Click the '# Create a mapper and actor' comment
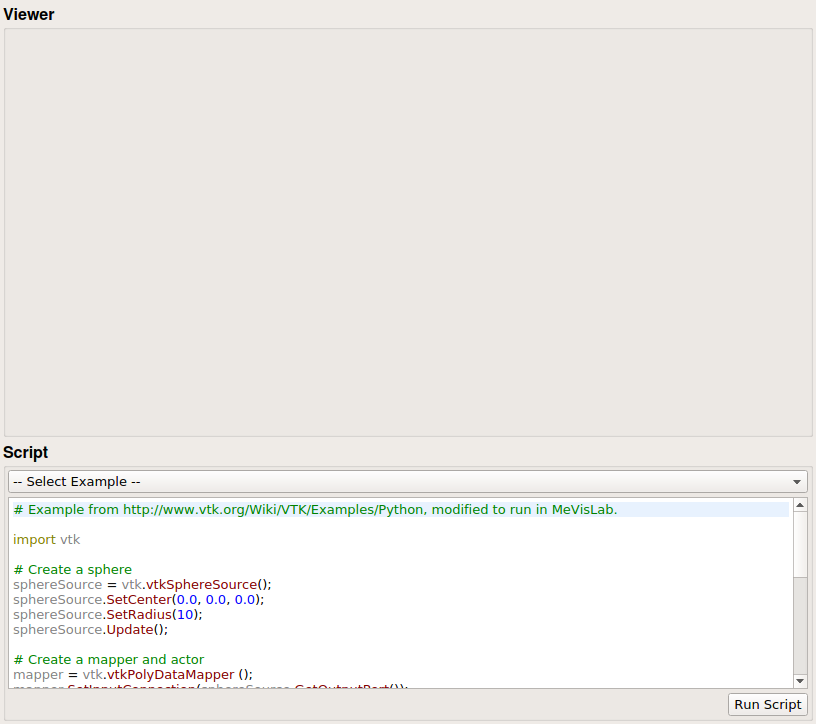The width and height of the screenshot is (816, 724). tap(108, 660)
